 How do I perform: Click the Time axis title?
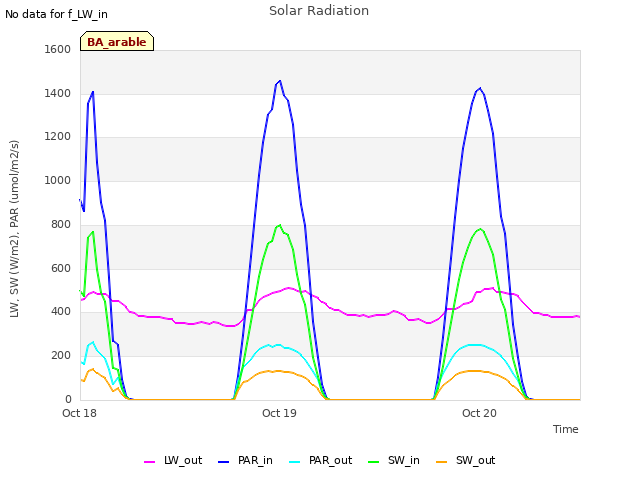click(566, 429)
